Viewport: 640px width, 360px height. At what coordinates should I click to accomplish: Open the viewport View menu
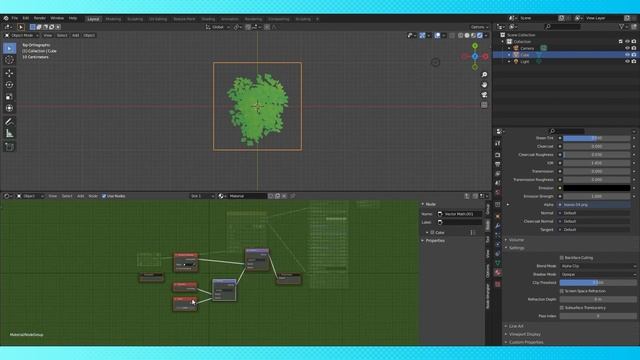pos(47,36)
